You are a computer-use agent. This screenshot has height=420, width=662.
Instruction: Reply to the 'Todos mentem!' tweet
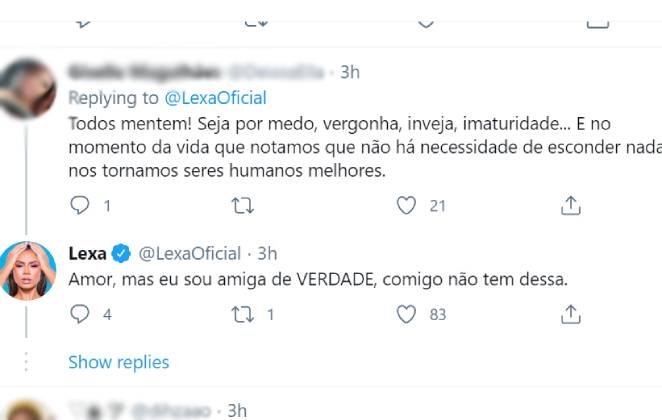click(x=81, y=206)
